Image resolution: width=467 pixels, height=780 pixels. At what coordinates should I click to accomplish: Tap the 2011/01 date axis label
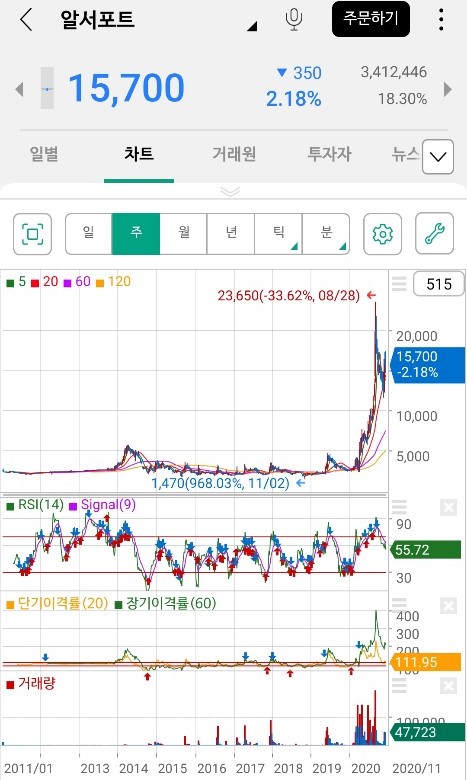[x=28, y=768]
